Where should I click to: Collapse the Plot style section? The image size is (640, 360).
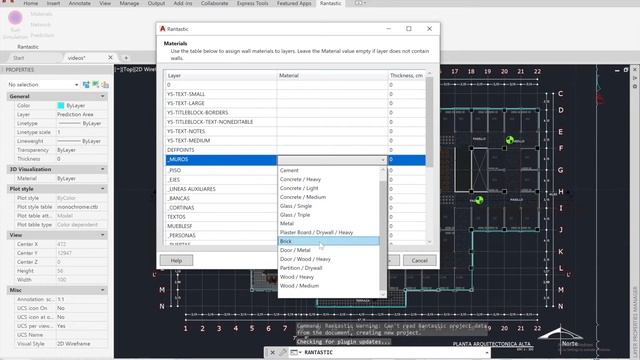coord(102,189)
